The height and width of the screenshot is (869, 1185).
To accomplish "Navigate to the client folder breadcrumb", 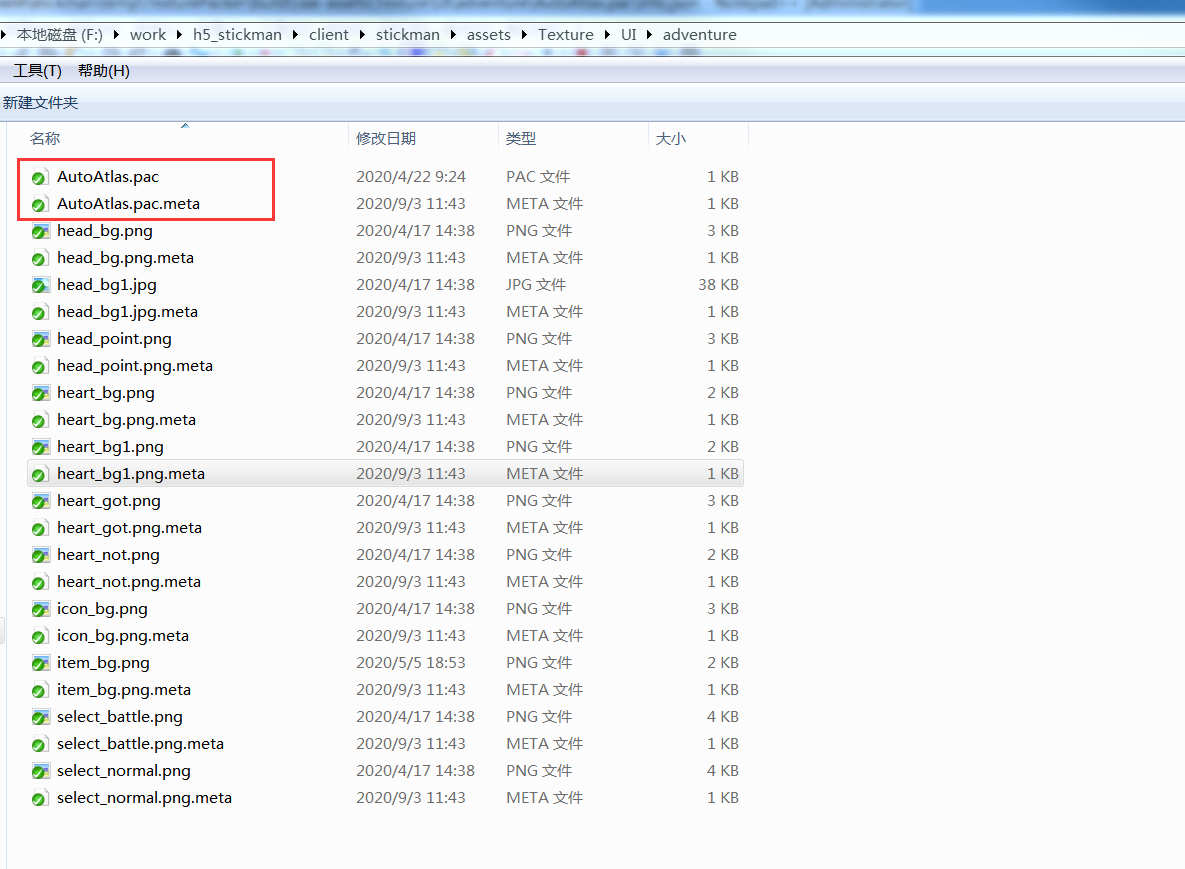I will 329,35.
